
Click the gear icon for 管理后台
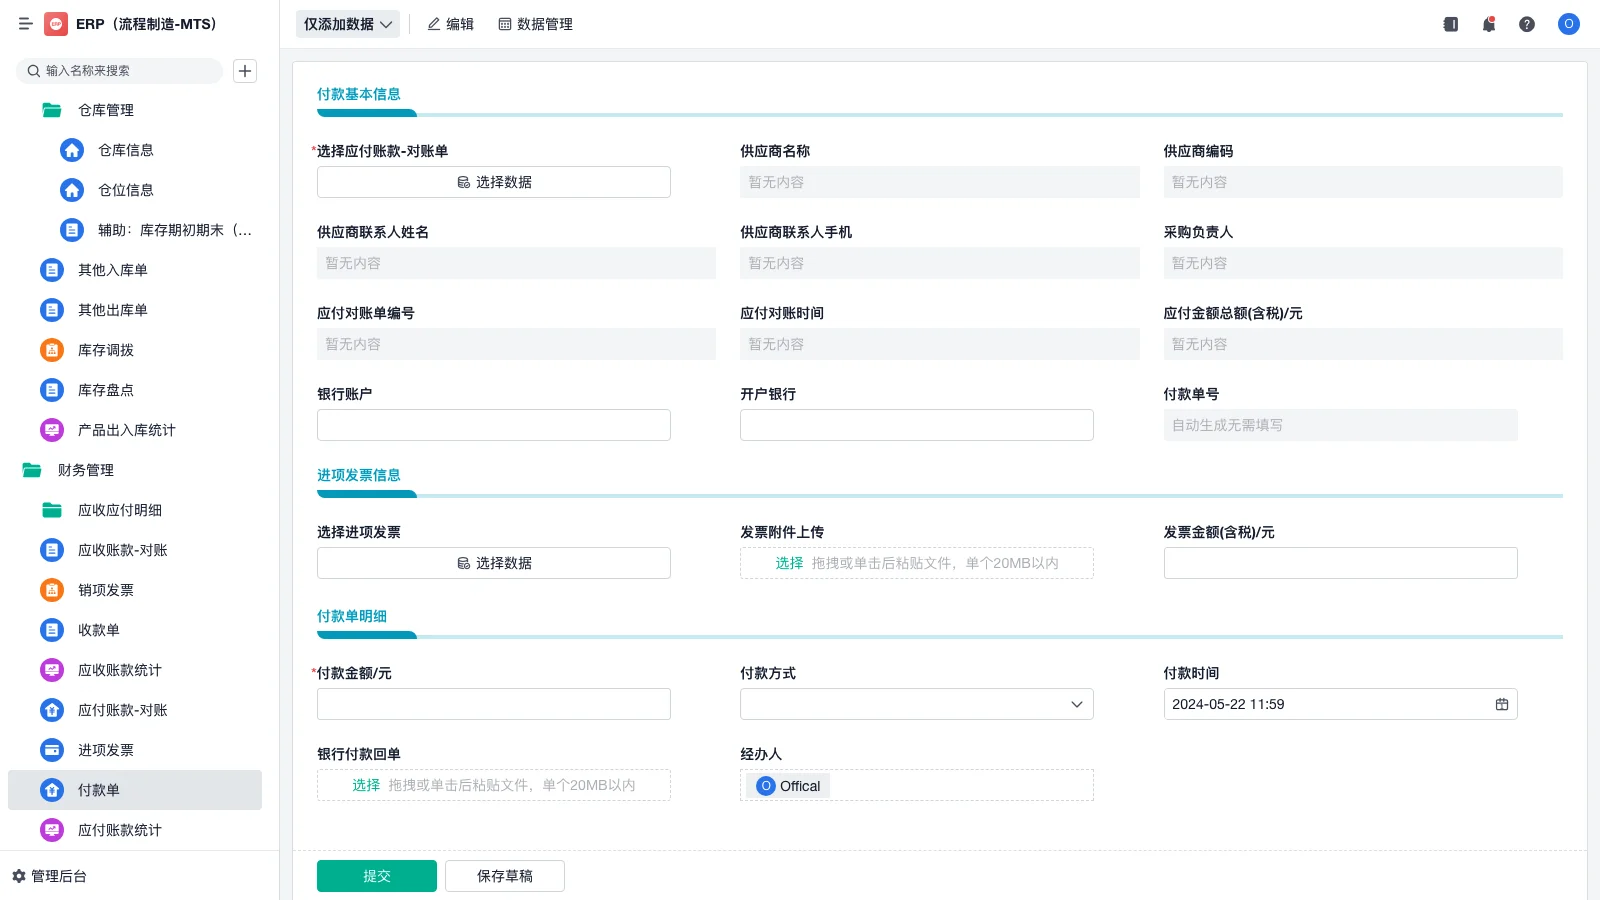point(18,876)
